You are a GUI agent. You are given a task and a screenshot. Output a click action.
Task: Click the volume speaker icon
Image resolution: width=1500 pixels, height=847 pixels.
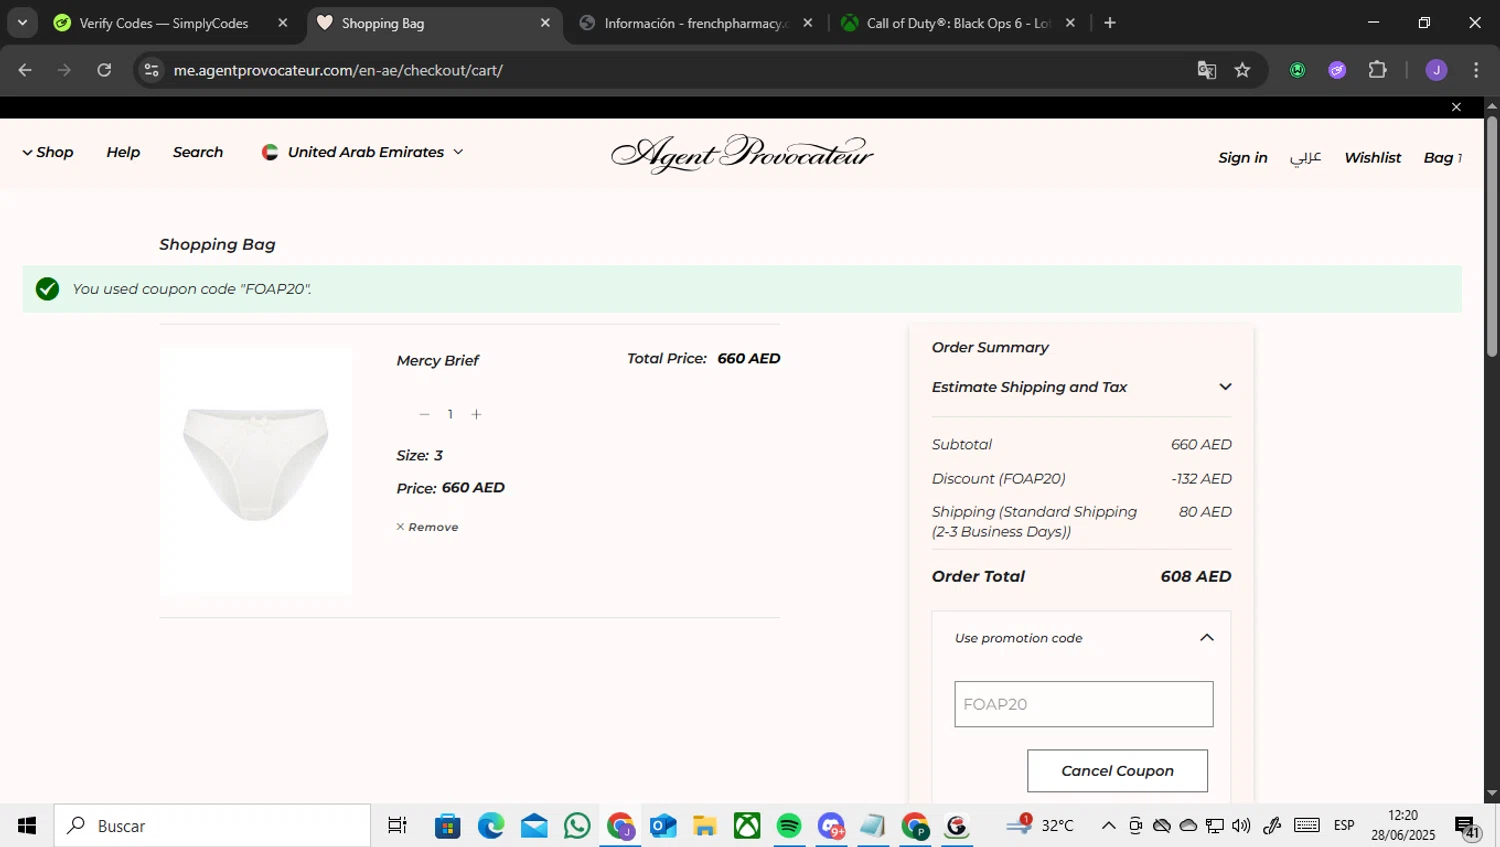point(1241,826)
